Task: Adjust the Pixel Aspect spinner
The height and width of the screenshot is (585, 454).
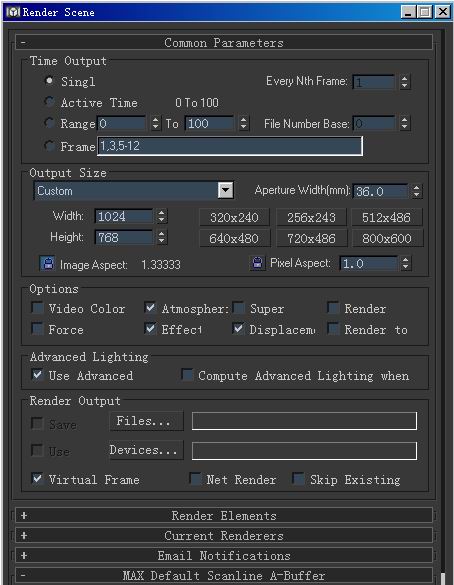Action: [x=406, y=263]
